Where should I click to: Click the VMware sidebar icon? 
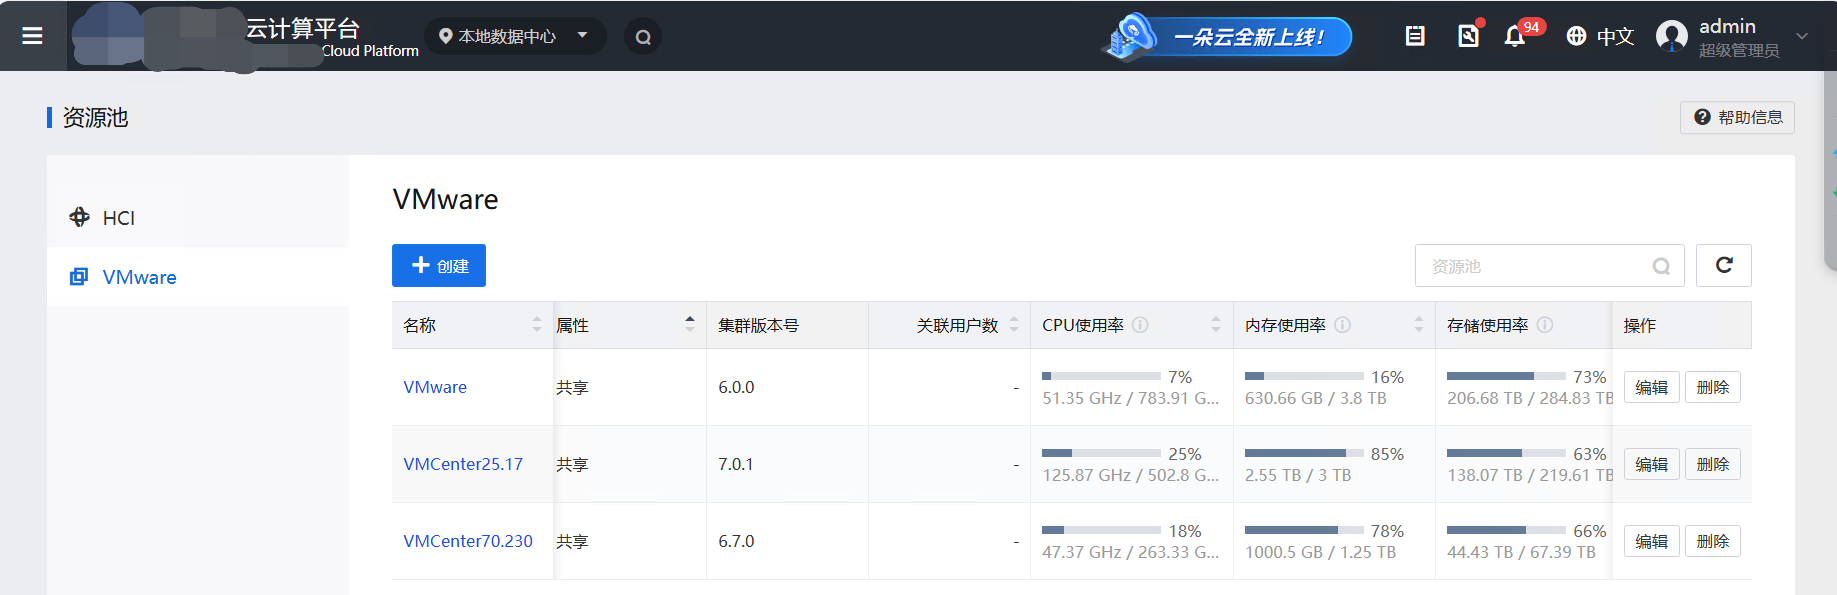coord(79,277)
